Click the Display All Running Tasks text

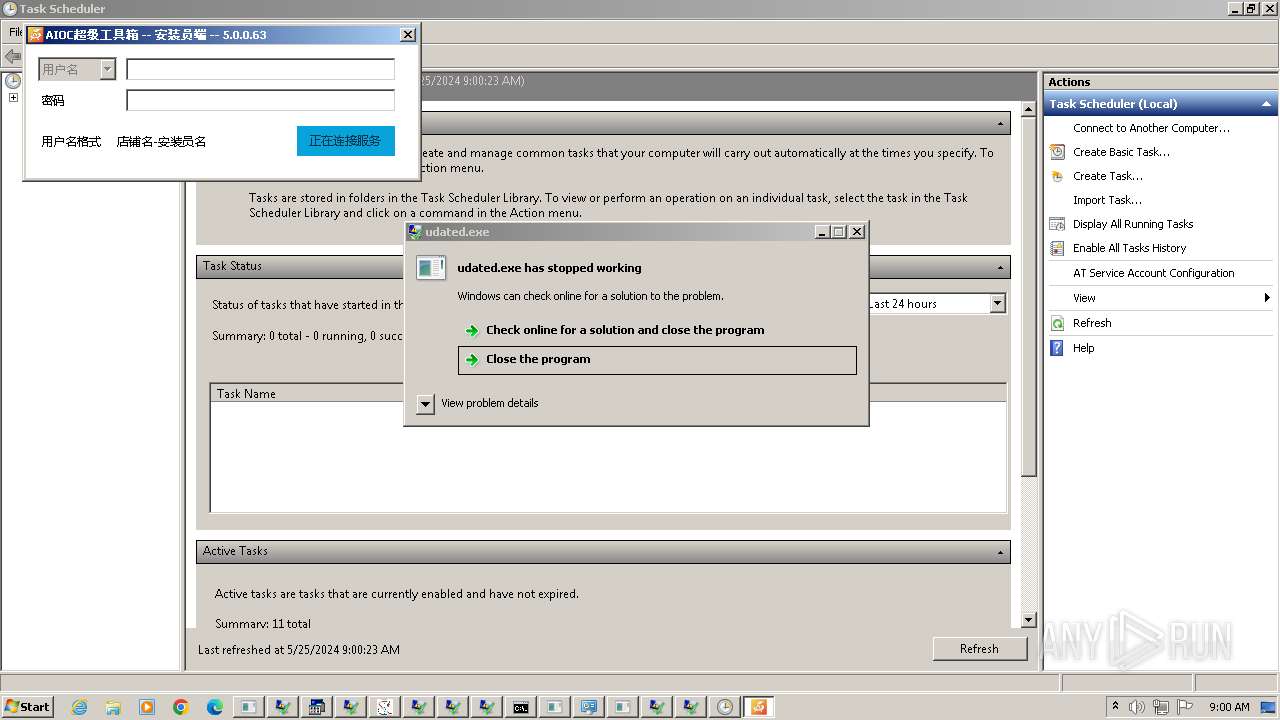tap(1133, 224)
